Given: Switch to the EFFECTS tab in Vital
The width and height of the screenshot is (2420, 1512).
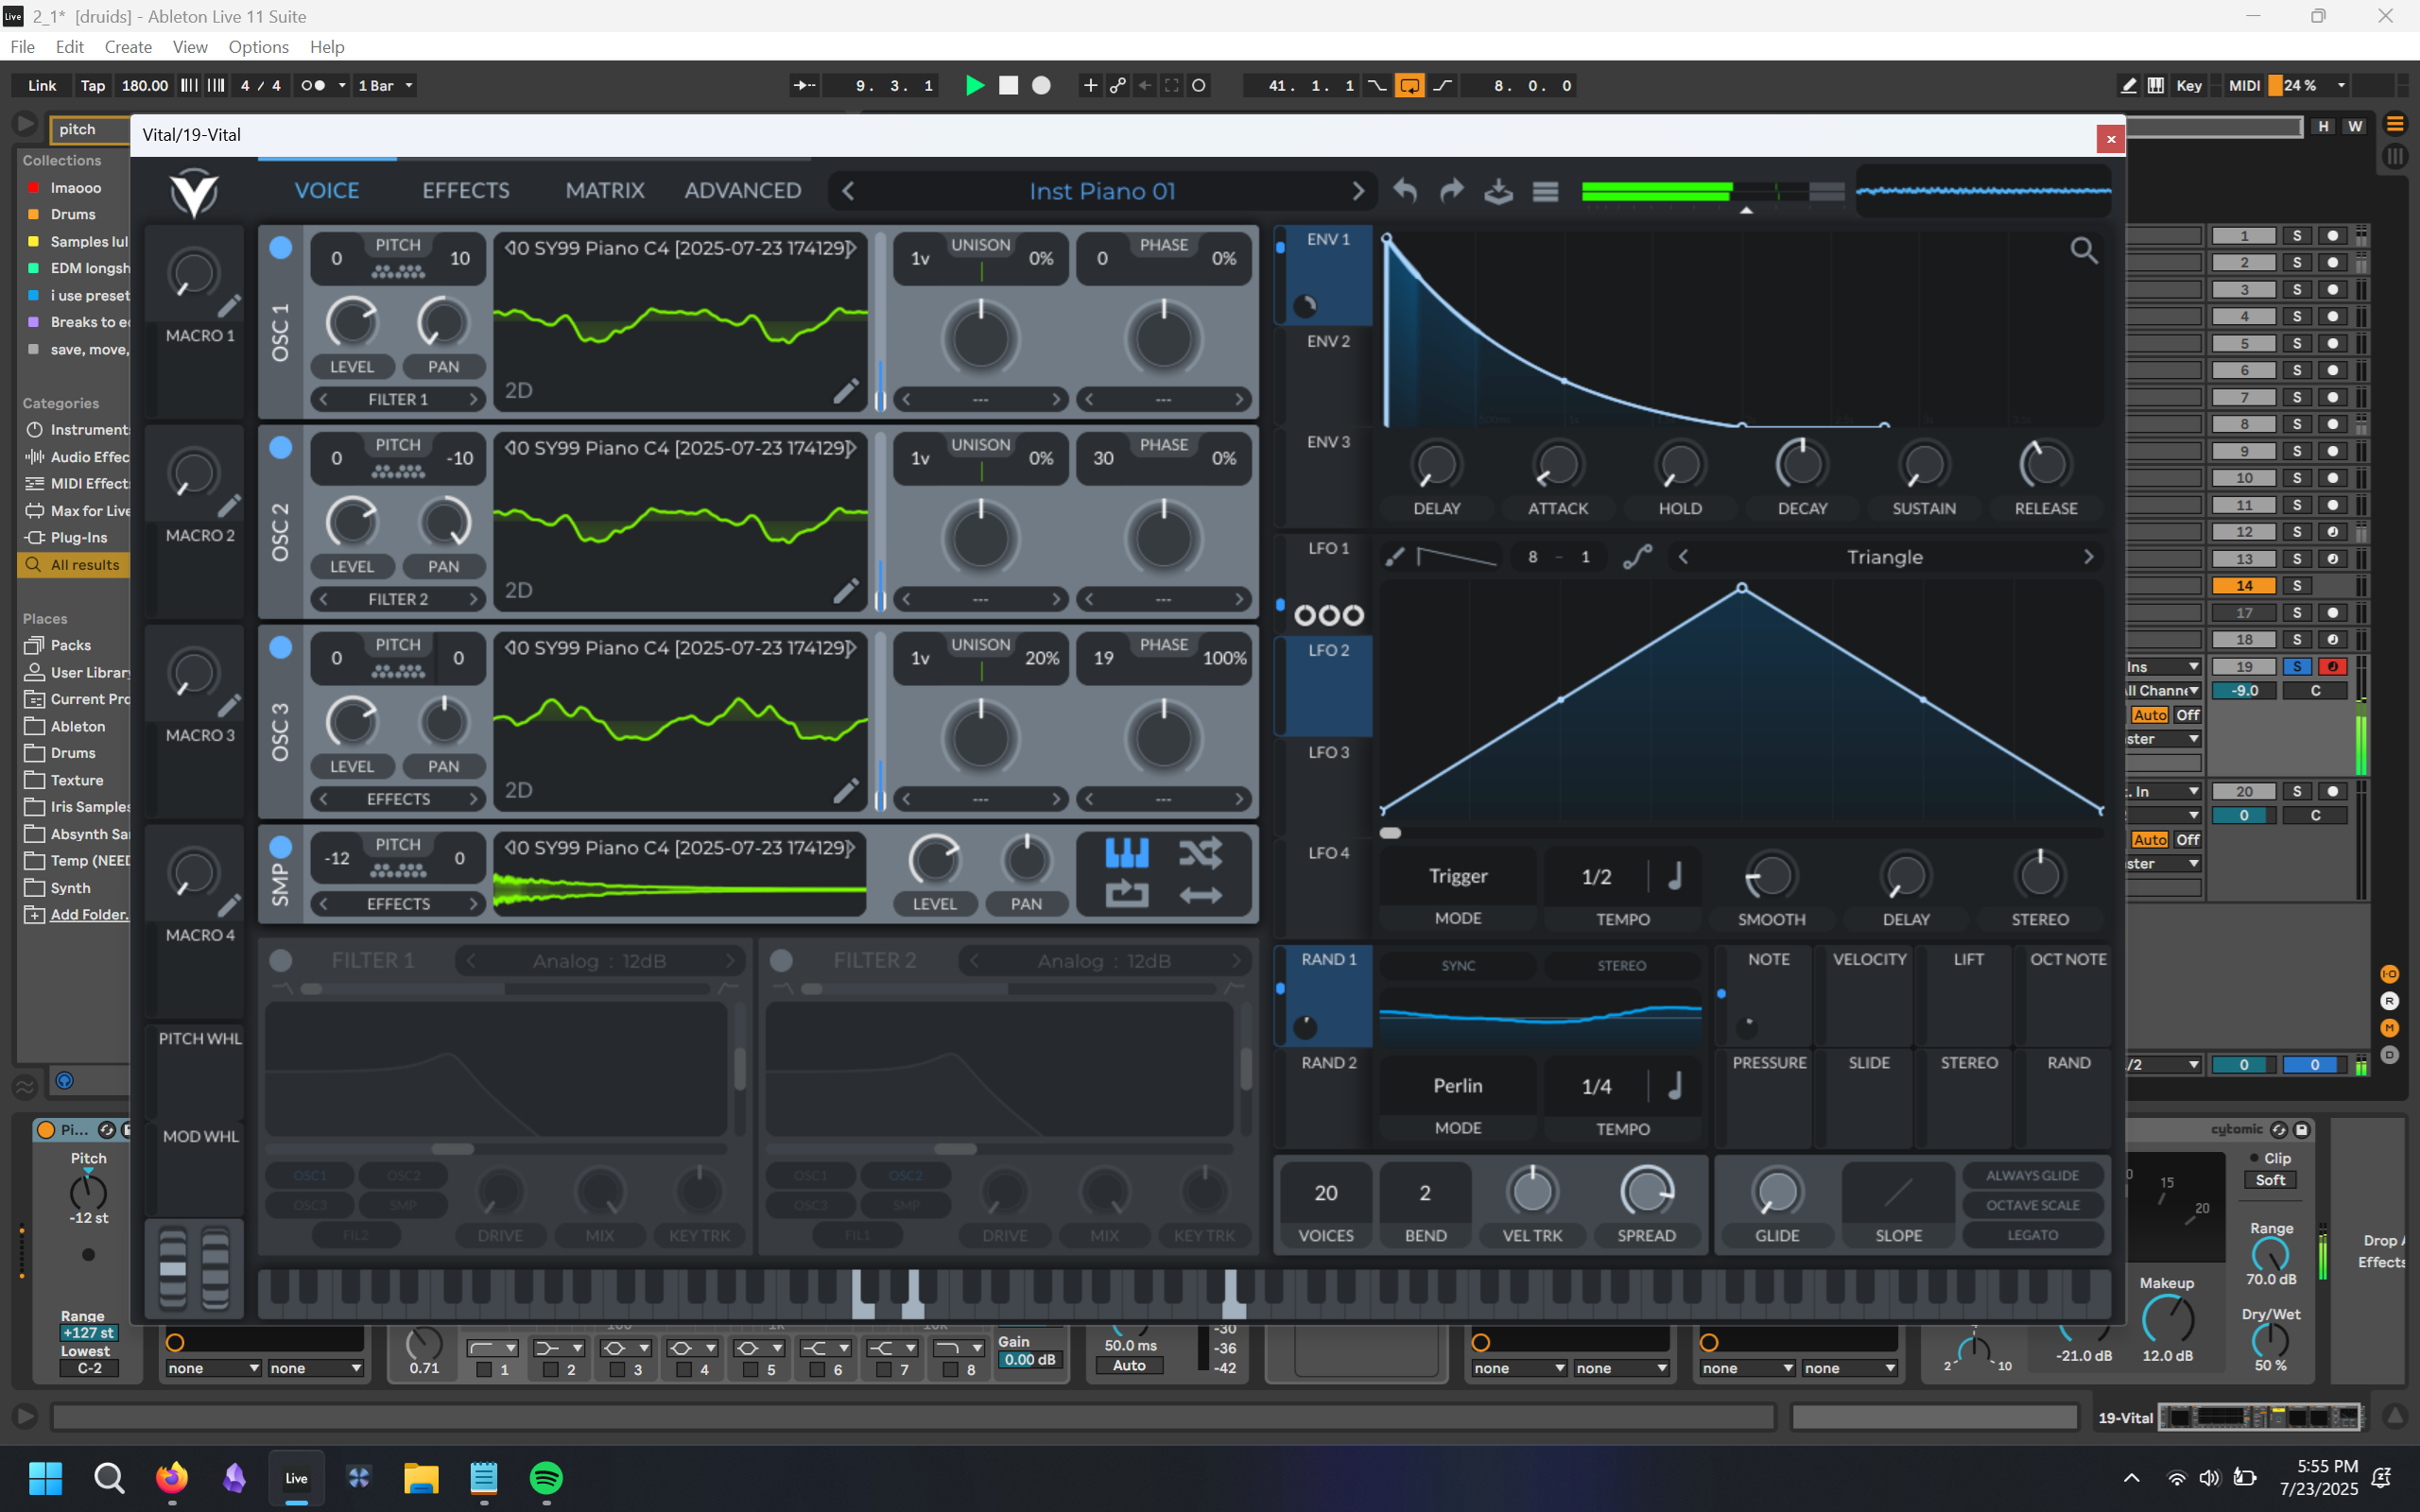Looking at the screenshot, I should [x=466, y=190].
